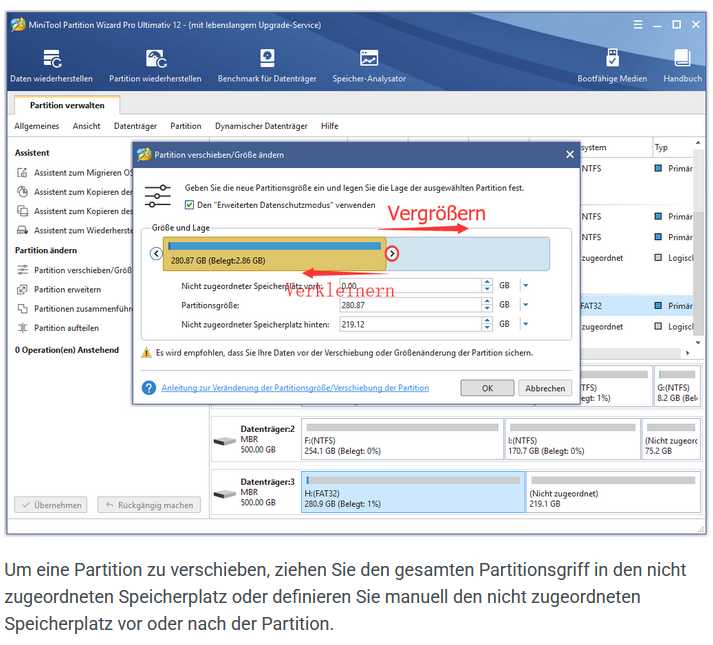Click Partition aufteilen label
Screen dimensions: 713x645
point(66,328)
